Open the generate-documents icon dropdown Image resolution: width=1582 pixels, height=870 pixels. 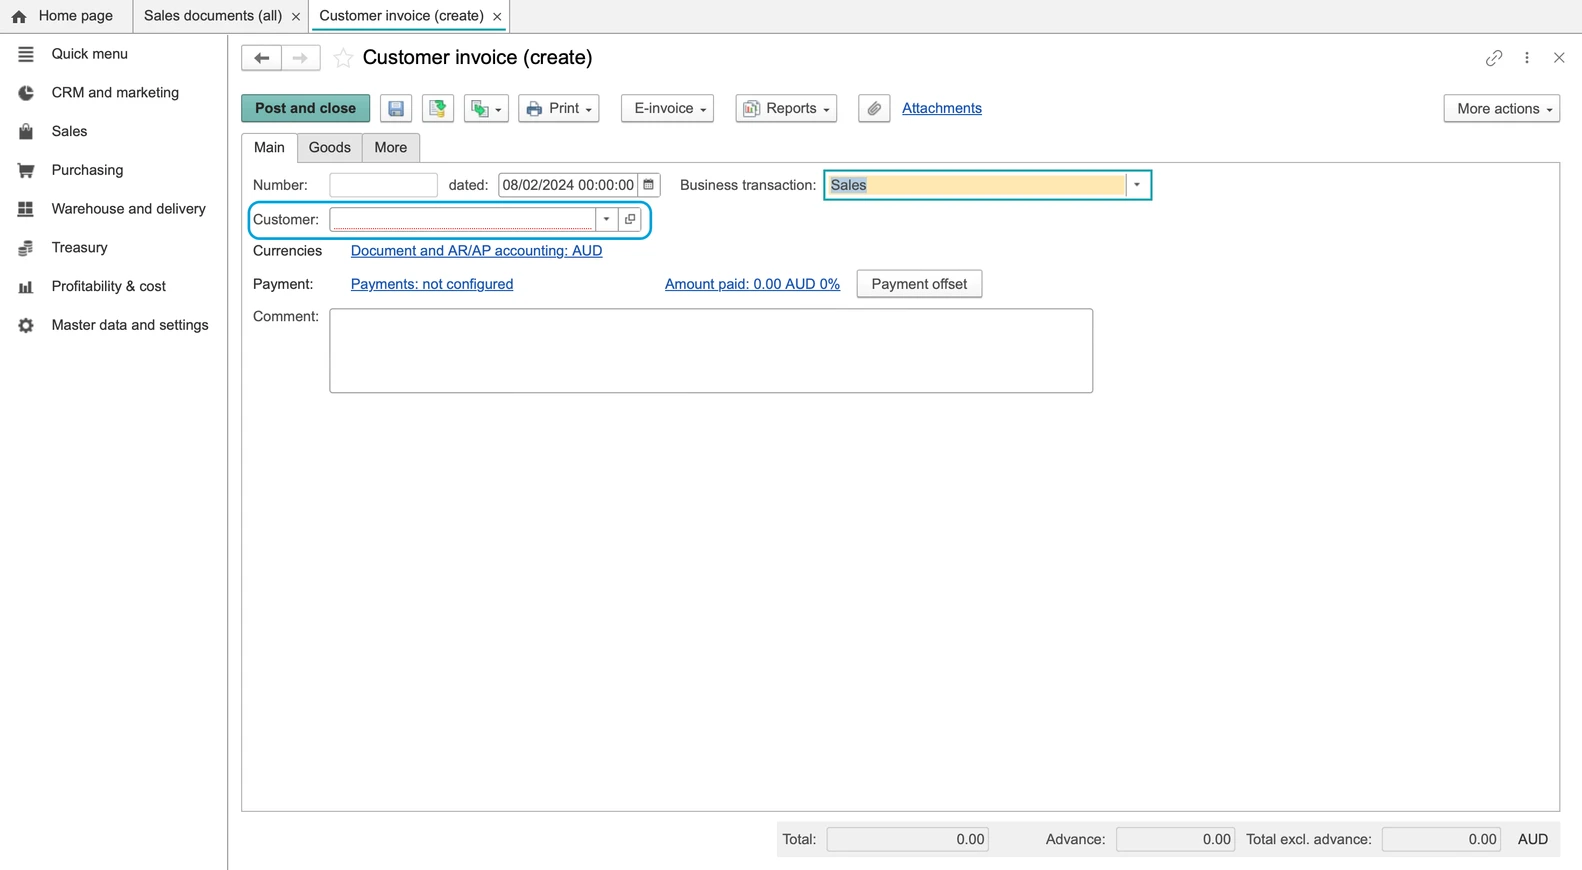click(486, 108)
